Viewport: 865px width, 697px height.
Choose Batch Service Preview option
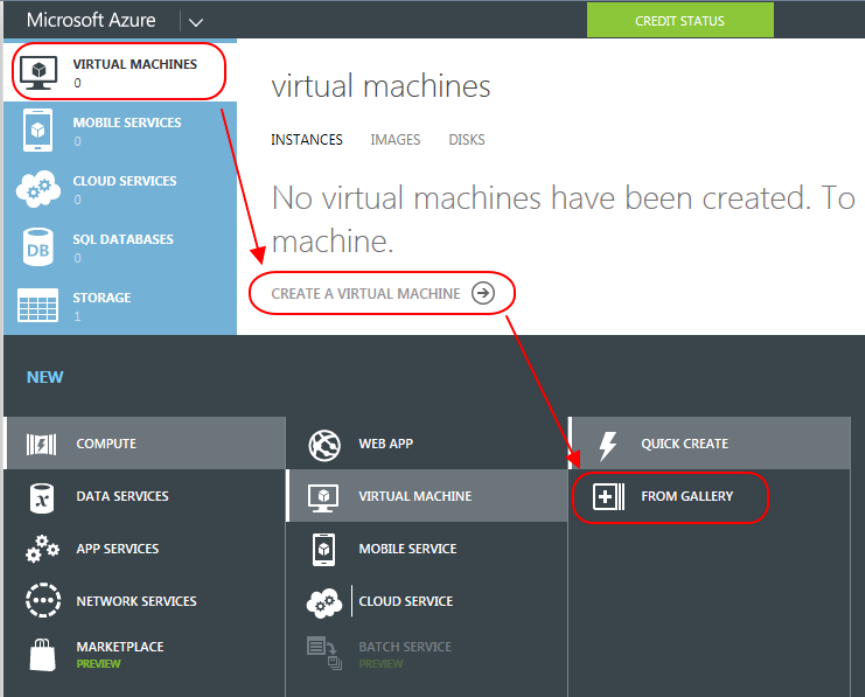[x=428, y=655]
